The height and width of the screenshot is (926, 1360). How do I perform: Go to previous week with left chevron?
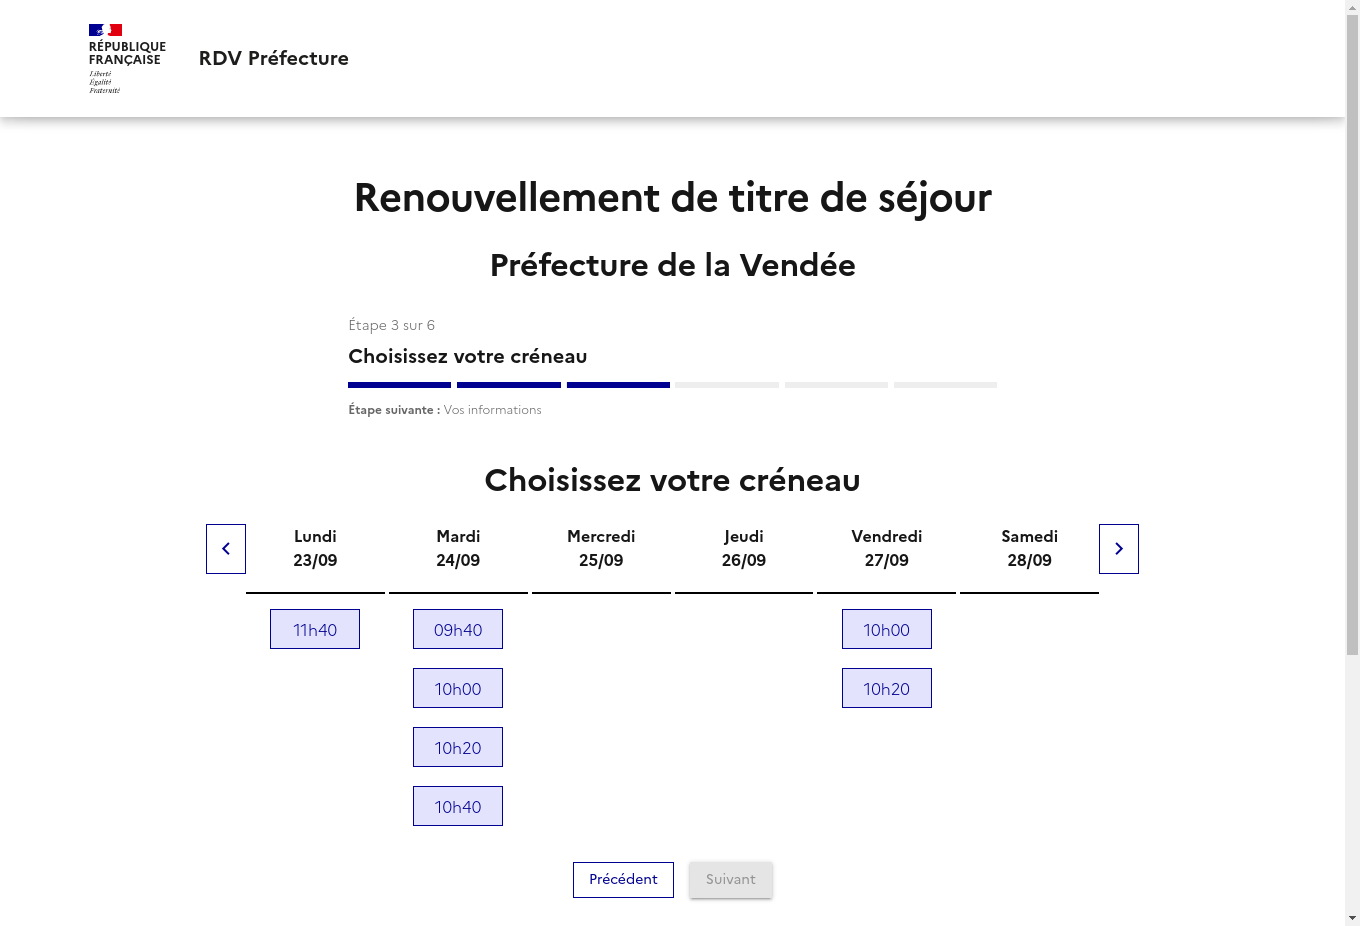[226, 549]
